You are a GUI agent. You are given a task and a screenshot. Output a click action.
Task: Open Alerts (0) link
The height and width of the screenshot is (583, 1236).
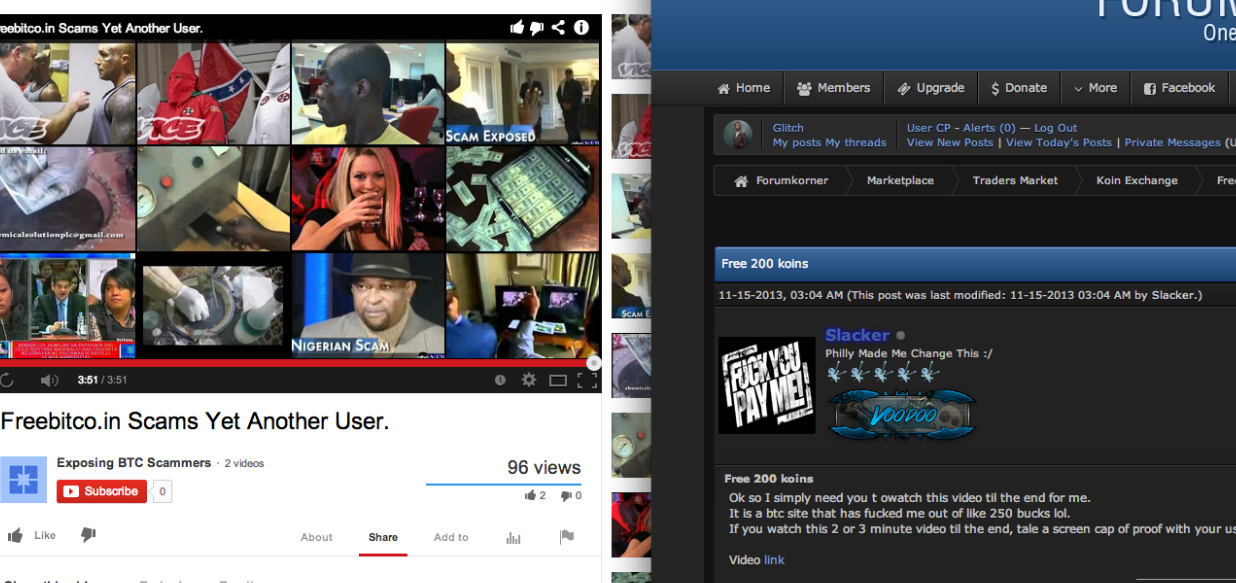(x=989, y=128)
